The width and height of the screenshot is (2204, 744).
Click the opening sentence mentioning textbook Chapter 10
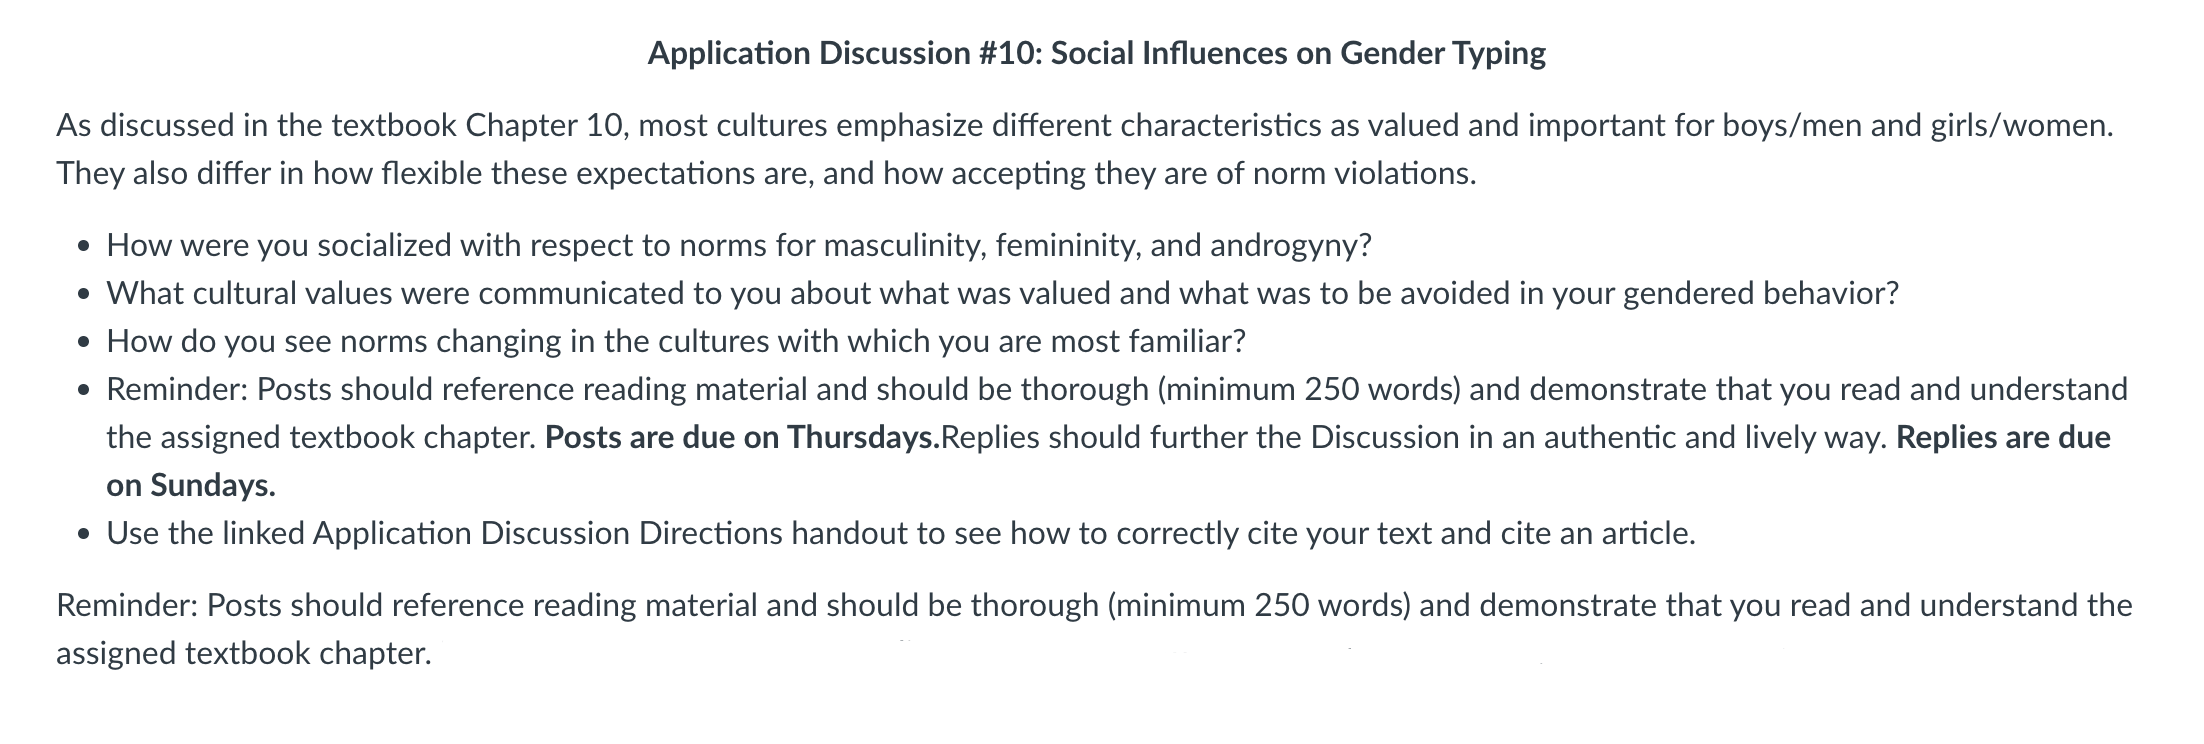pos(1085,126)
